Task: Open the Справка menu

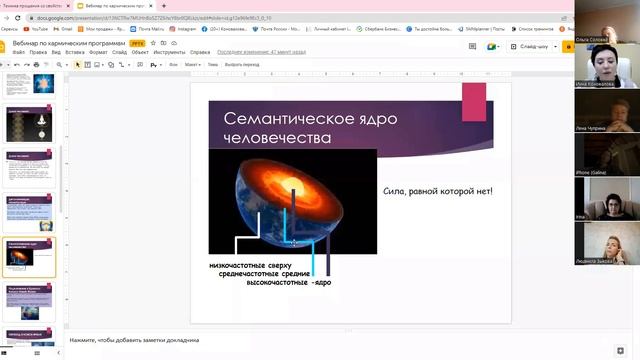Action: tap(200, 52)
